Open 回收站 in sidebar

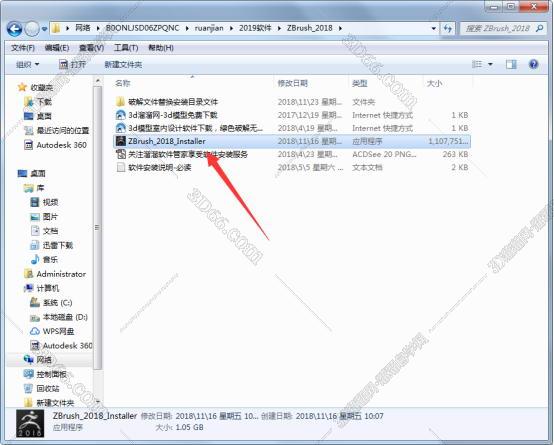48,388
